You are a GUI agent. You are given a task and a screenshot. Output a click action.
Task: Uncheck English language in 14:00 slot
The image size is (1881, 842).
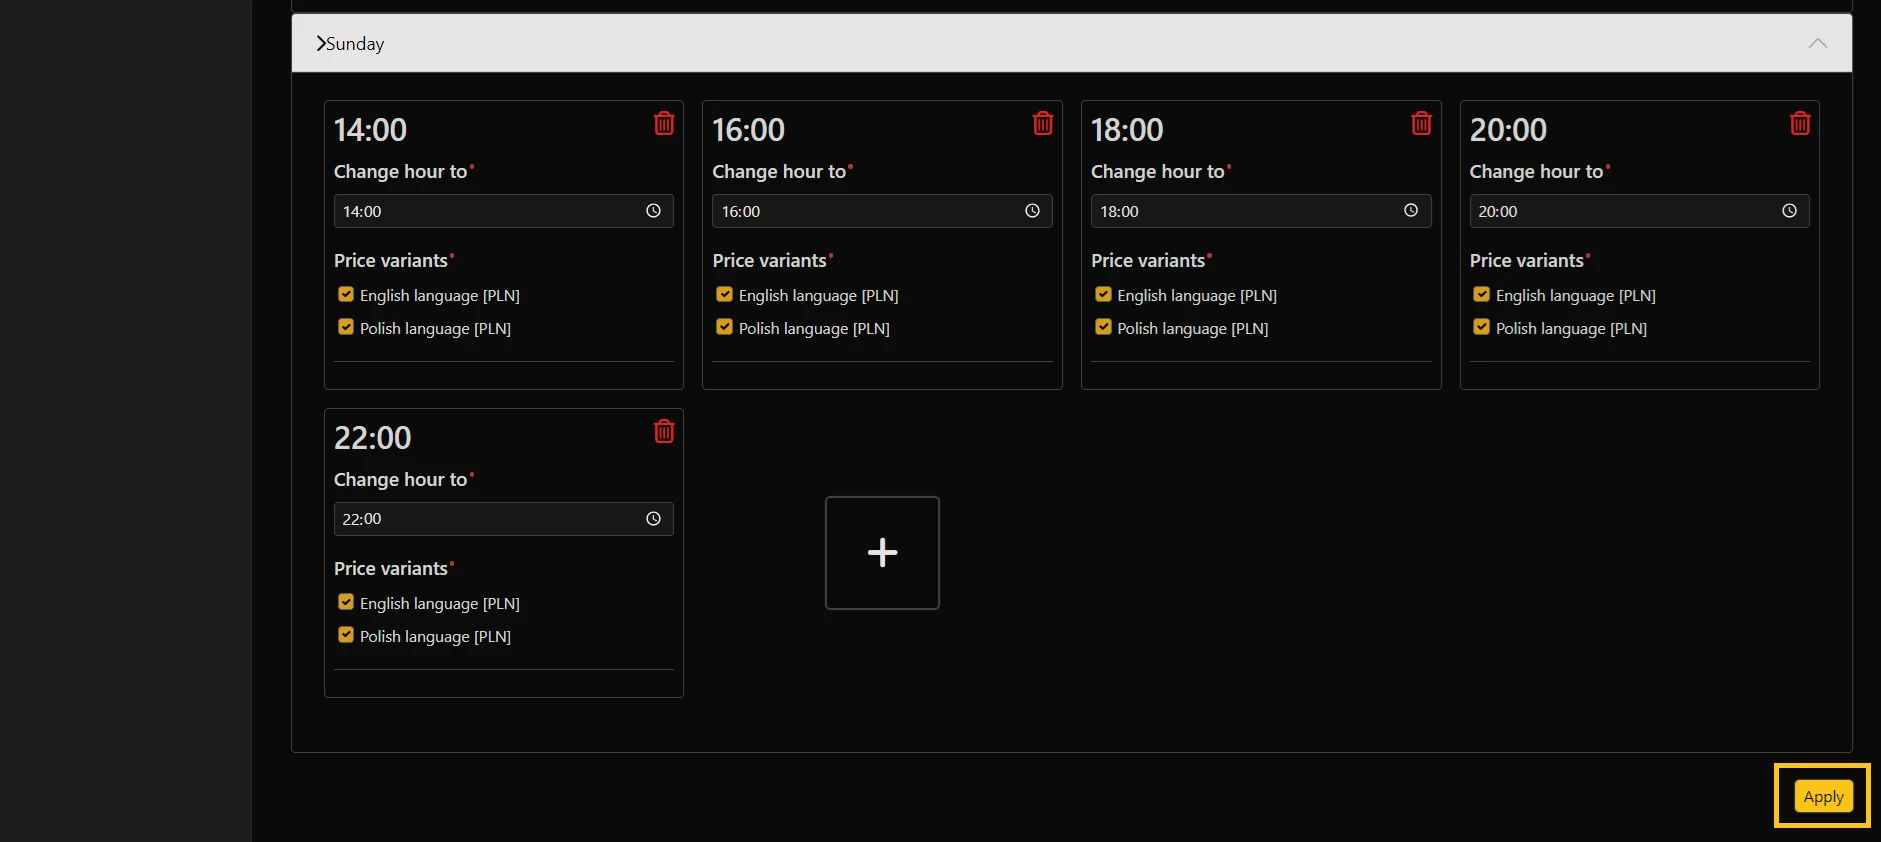[346, 295]
